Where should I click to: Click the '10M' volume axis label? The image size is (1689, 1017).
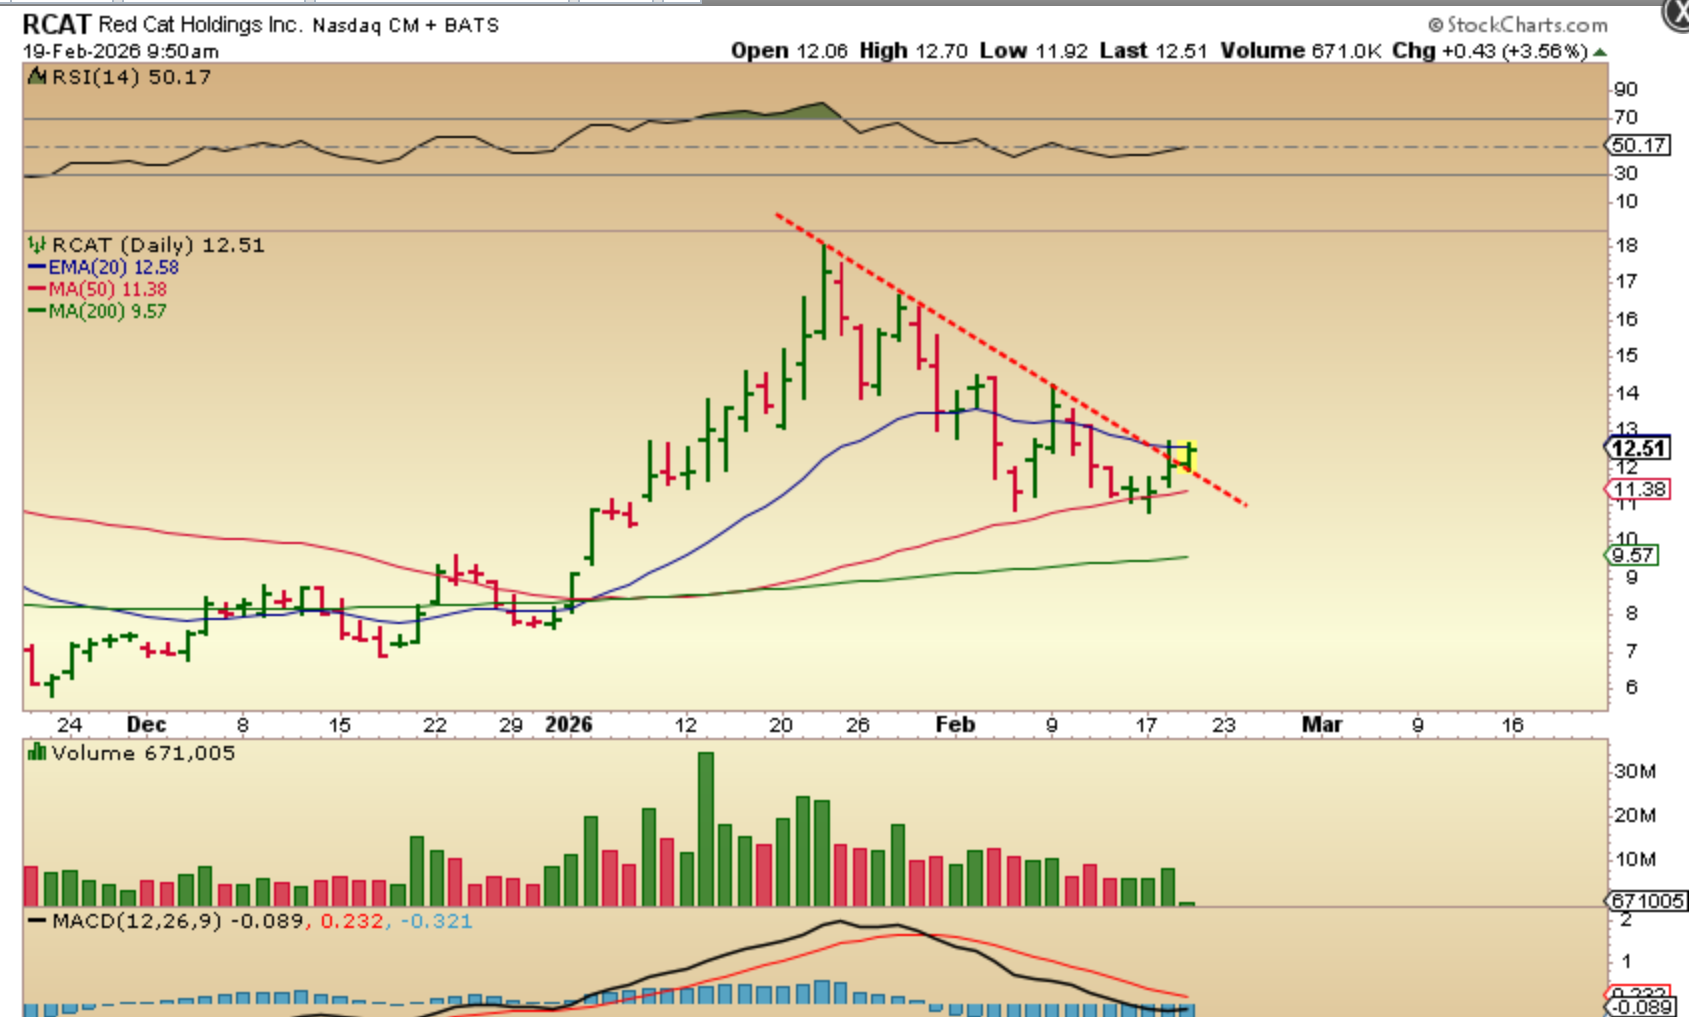[x=1635, y=859]
